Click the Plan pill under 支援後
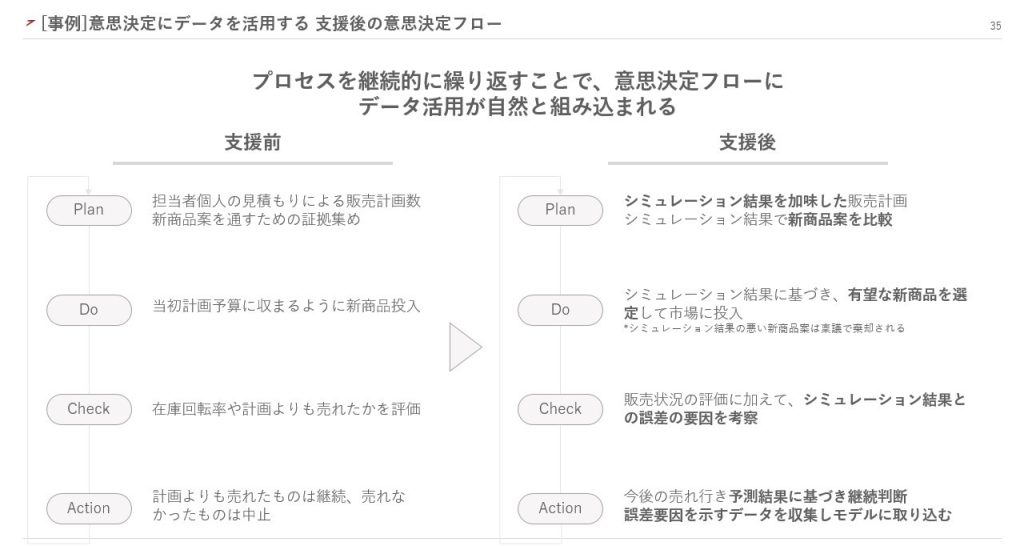This screenshot has height=546, width=1024. (x=560, y=210)
